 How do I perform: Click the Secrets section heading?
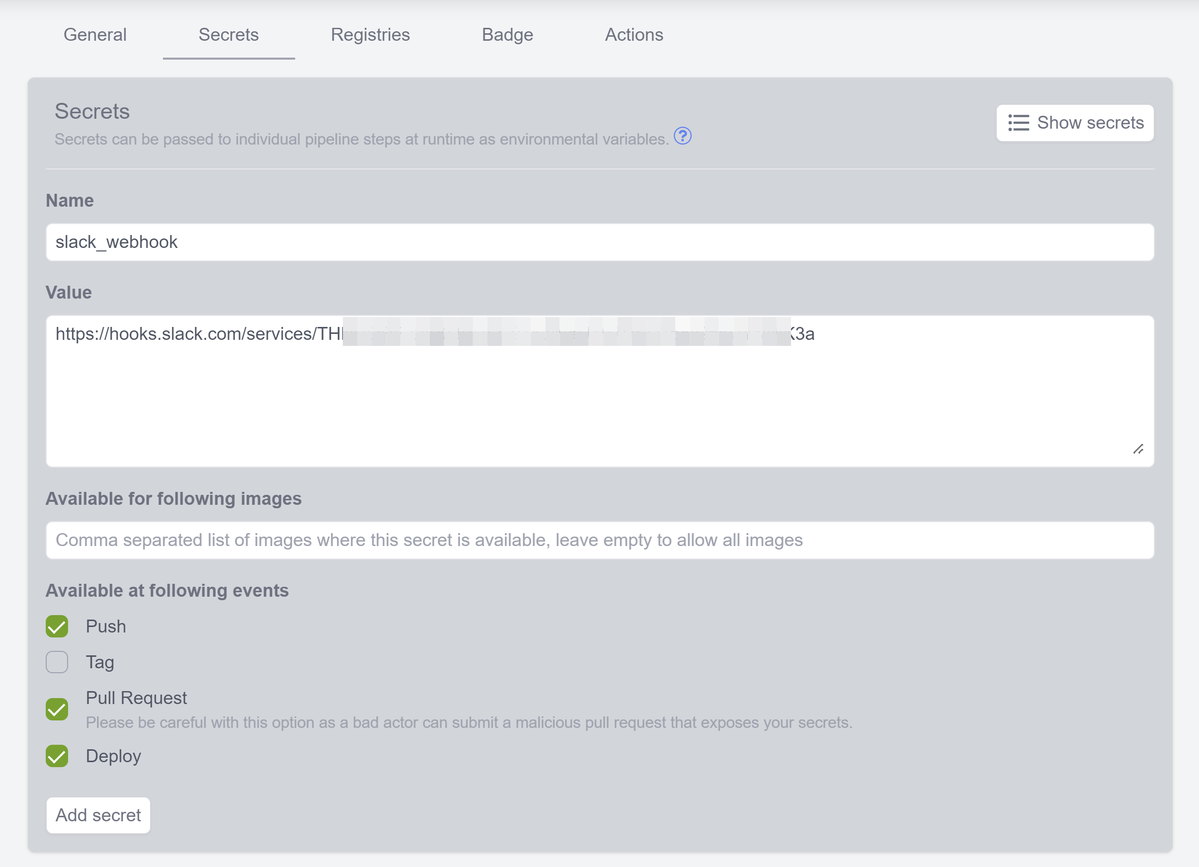click(92, 112)
